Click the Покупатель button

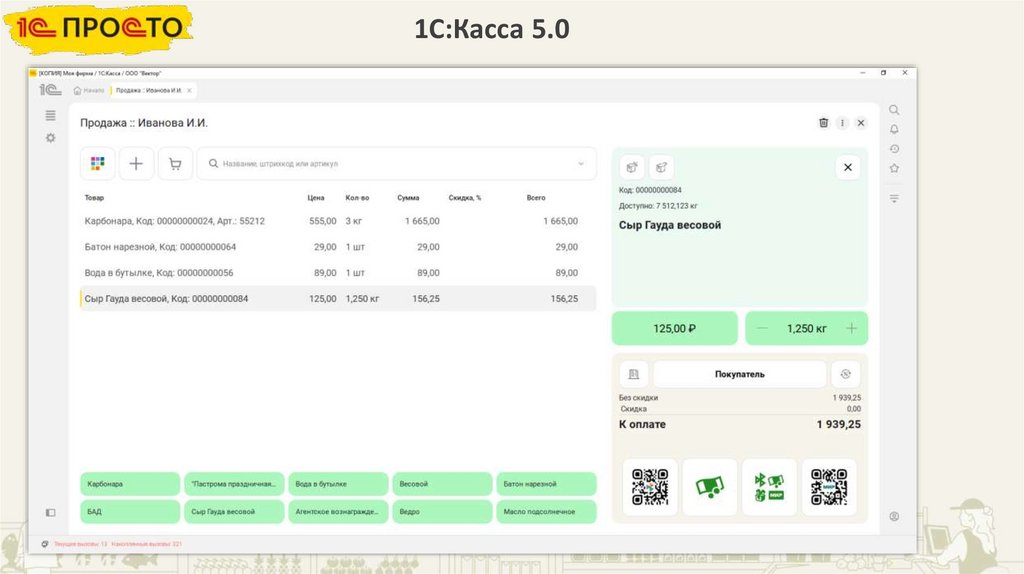[739, 374]
